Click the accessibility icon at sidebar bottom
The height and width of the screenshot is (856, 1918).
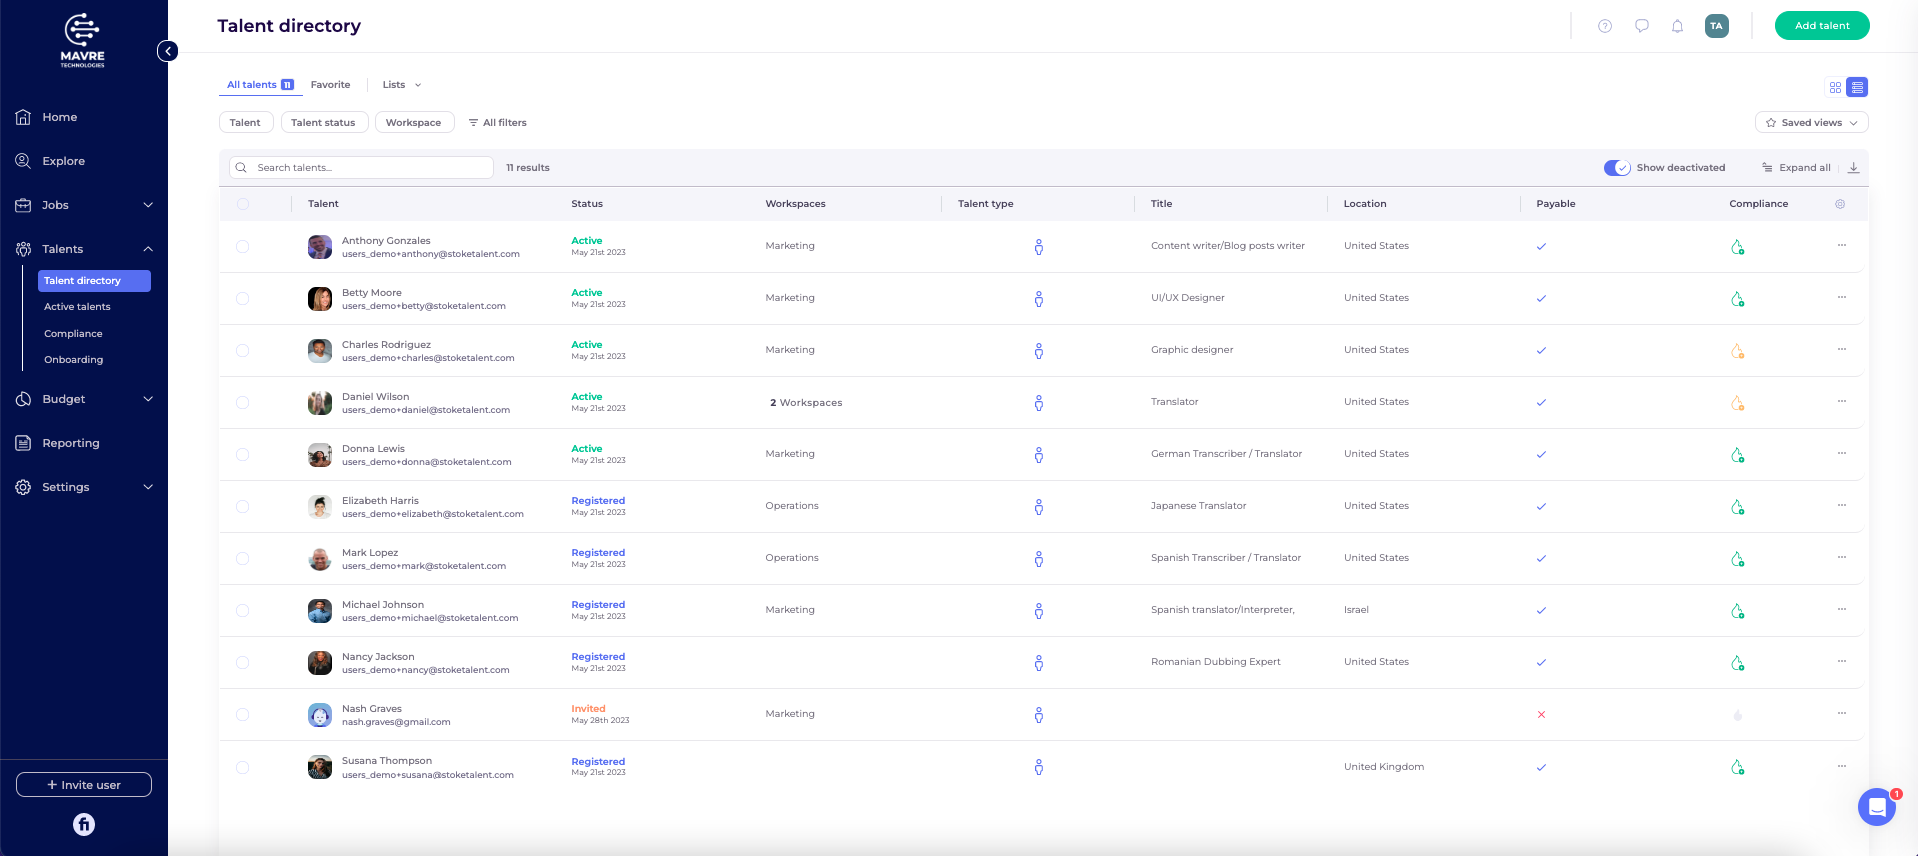coord(84,824)
